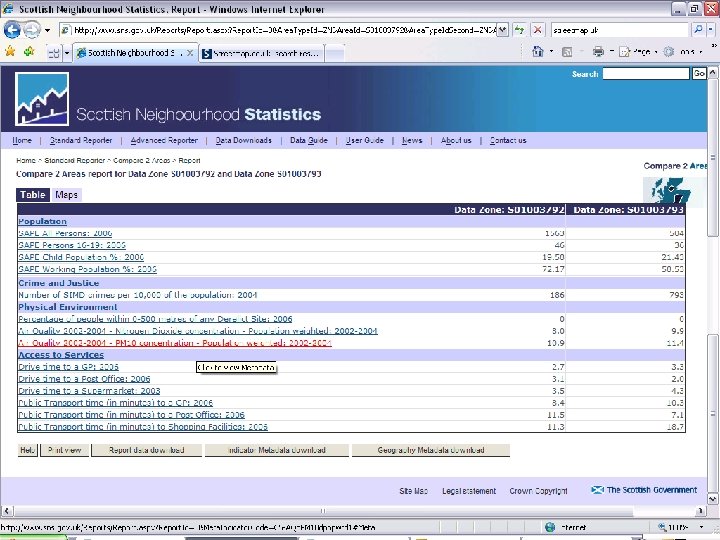Open Home in the site navigation
720x540 pixels.
(x=22, y=141)
